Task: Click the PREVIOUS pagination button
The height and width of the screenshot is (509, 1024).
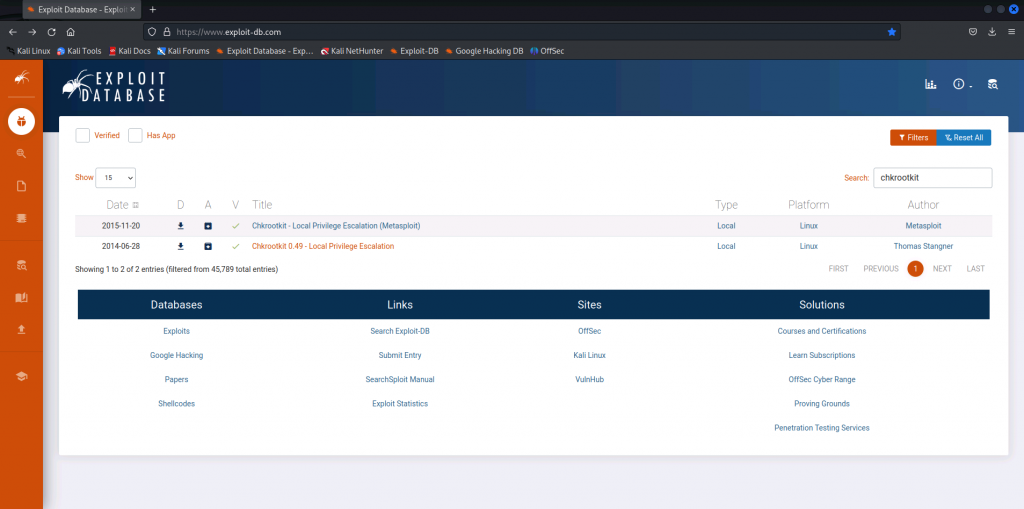Action: click(x=880, y=269)
